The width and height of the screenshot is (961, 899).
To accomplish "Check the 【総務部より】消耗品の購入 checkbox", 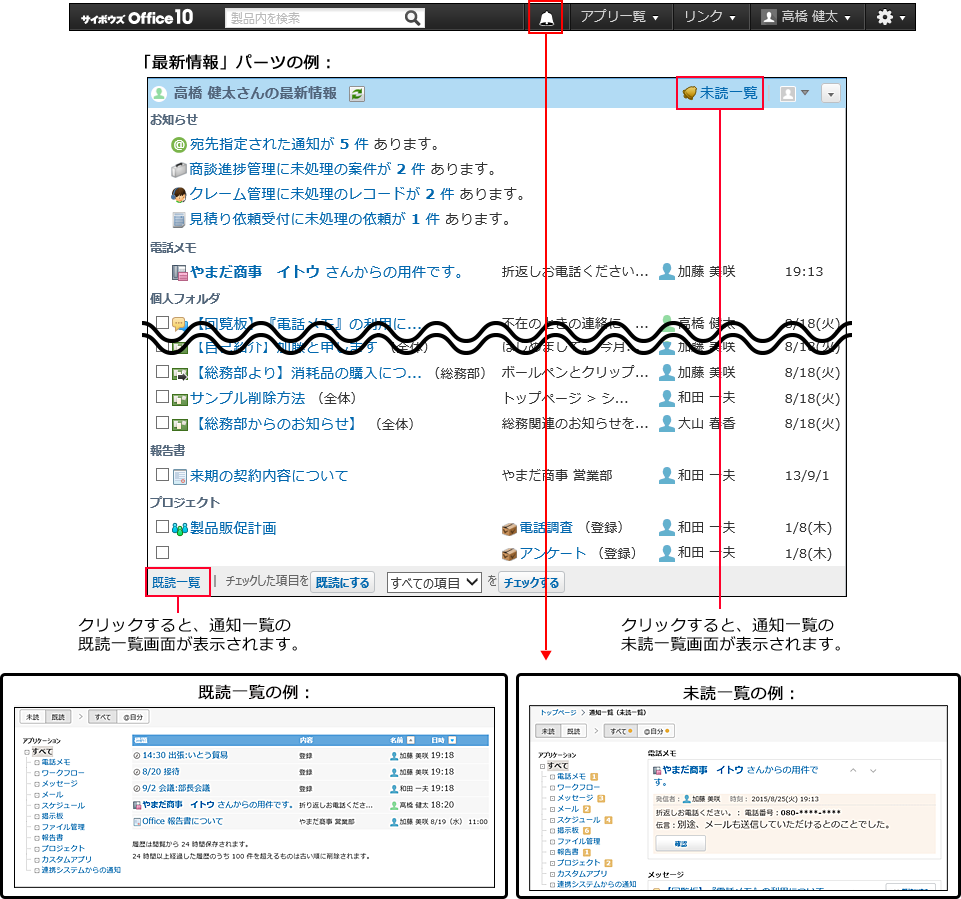I will pyautogui.click(x=162, y=371).
